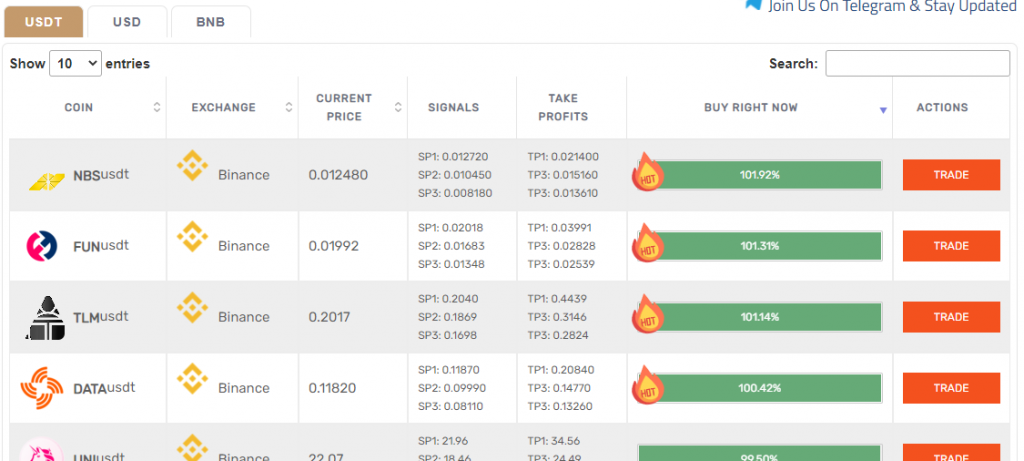Click the NBS coin logo icon
Viewport: 1024px width, 461px height.
pyautogui.click(x=45, y=180)
